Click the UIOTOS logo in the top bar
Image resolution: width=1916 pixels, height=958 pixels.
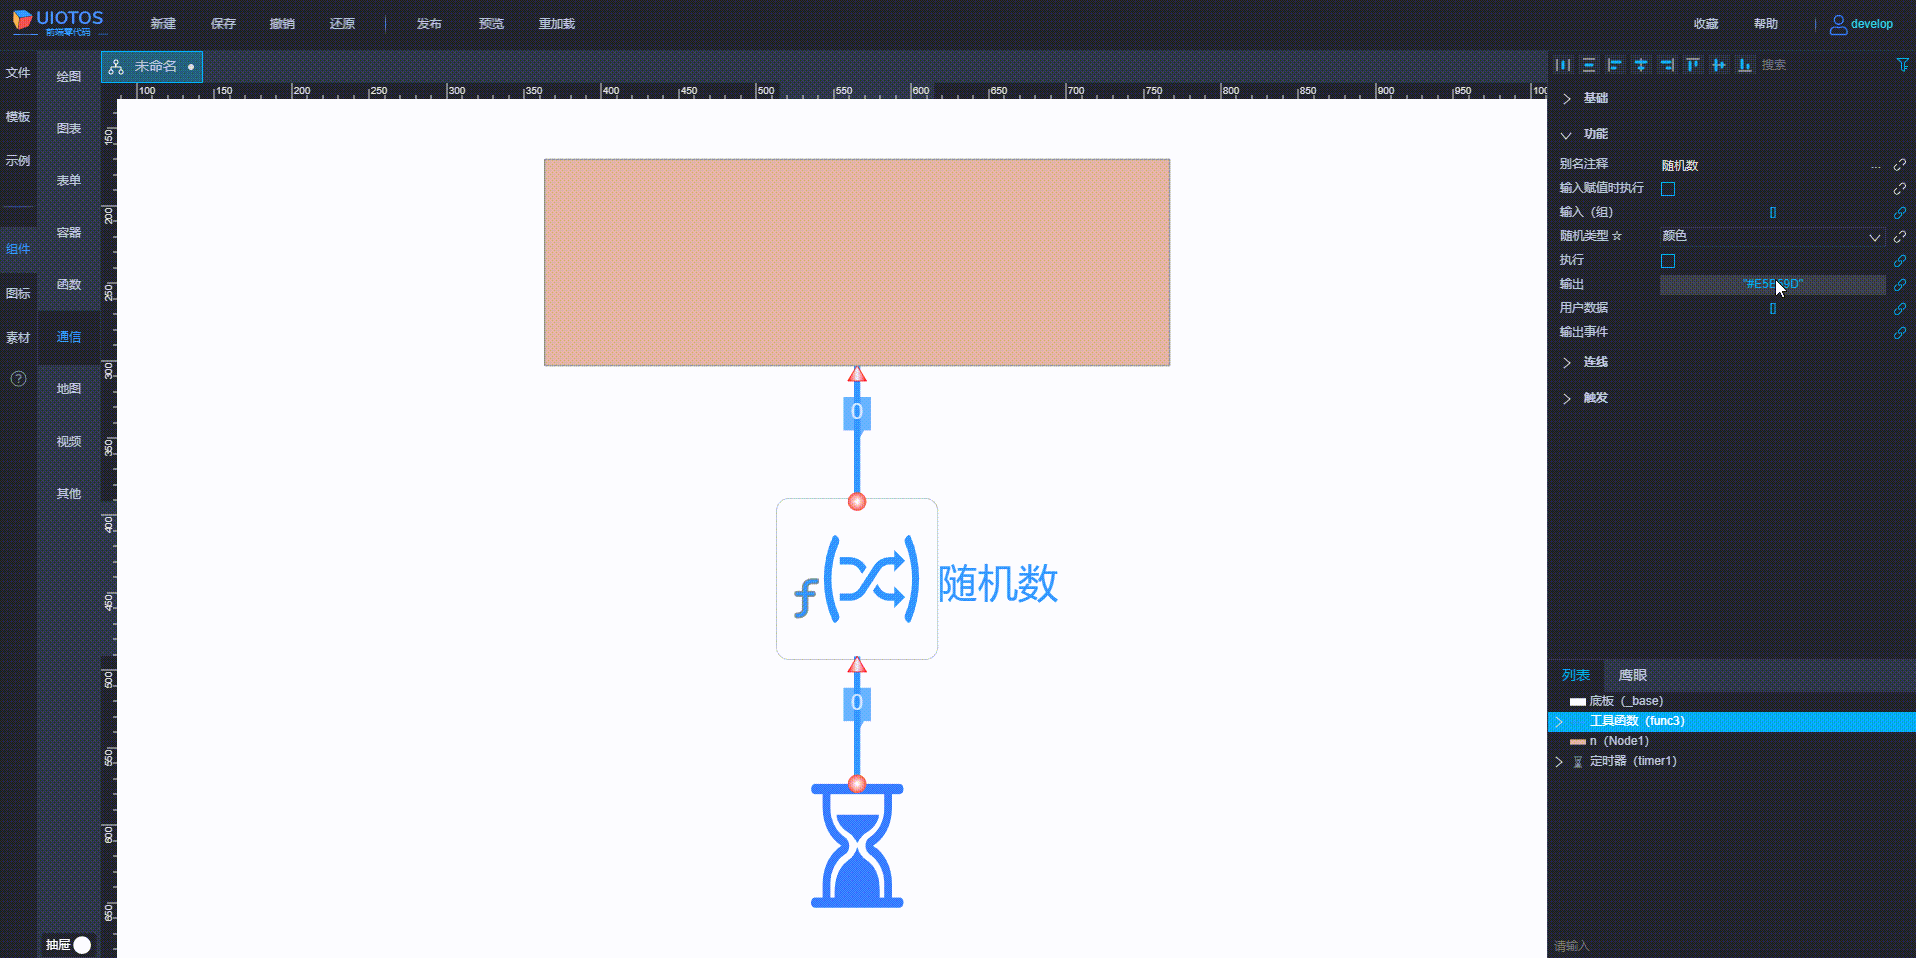point(55,22)
